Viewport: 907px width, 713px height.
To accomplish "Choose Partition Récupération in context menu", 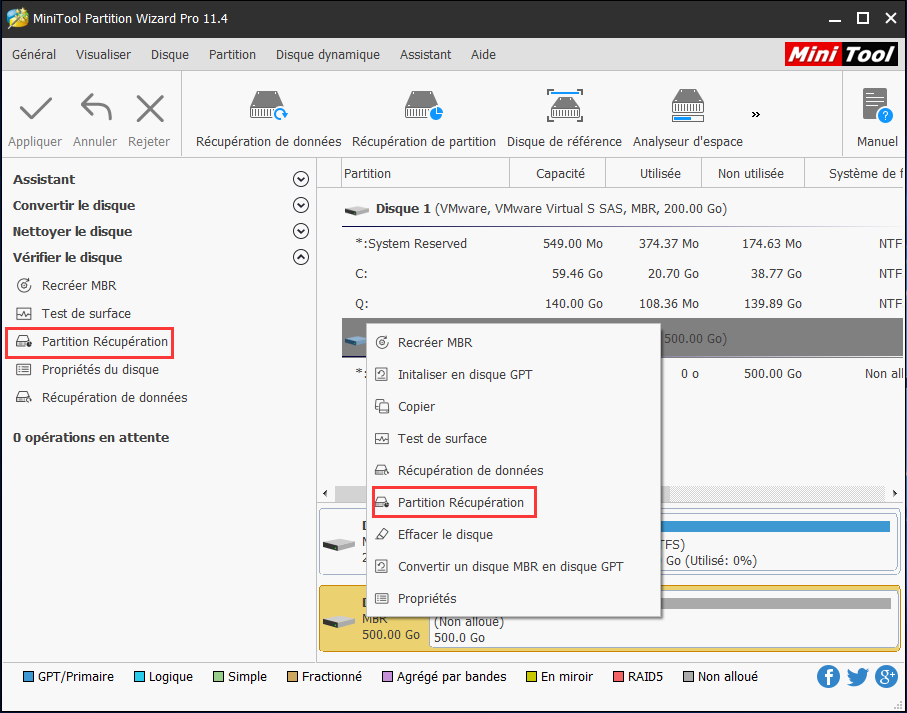I will [x=514, y=502].
